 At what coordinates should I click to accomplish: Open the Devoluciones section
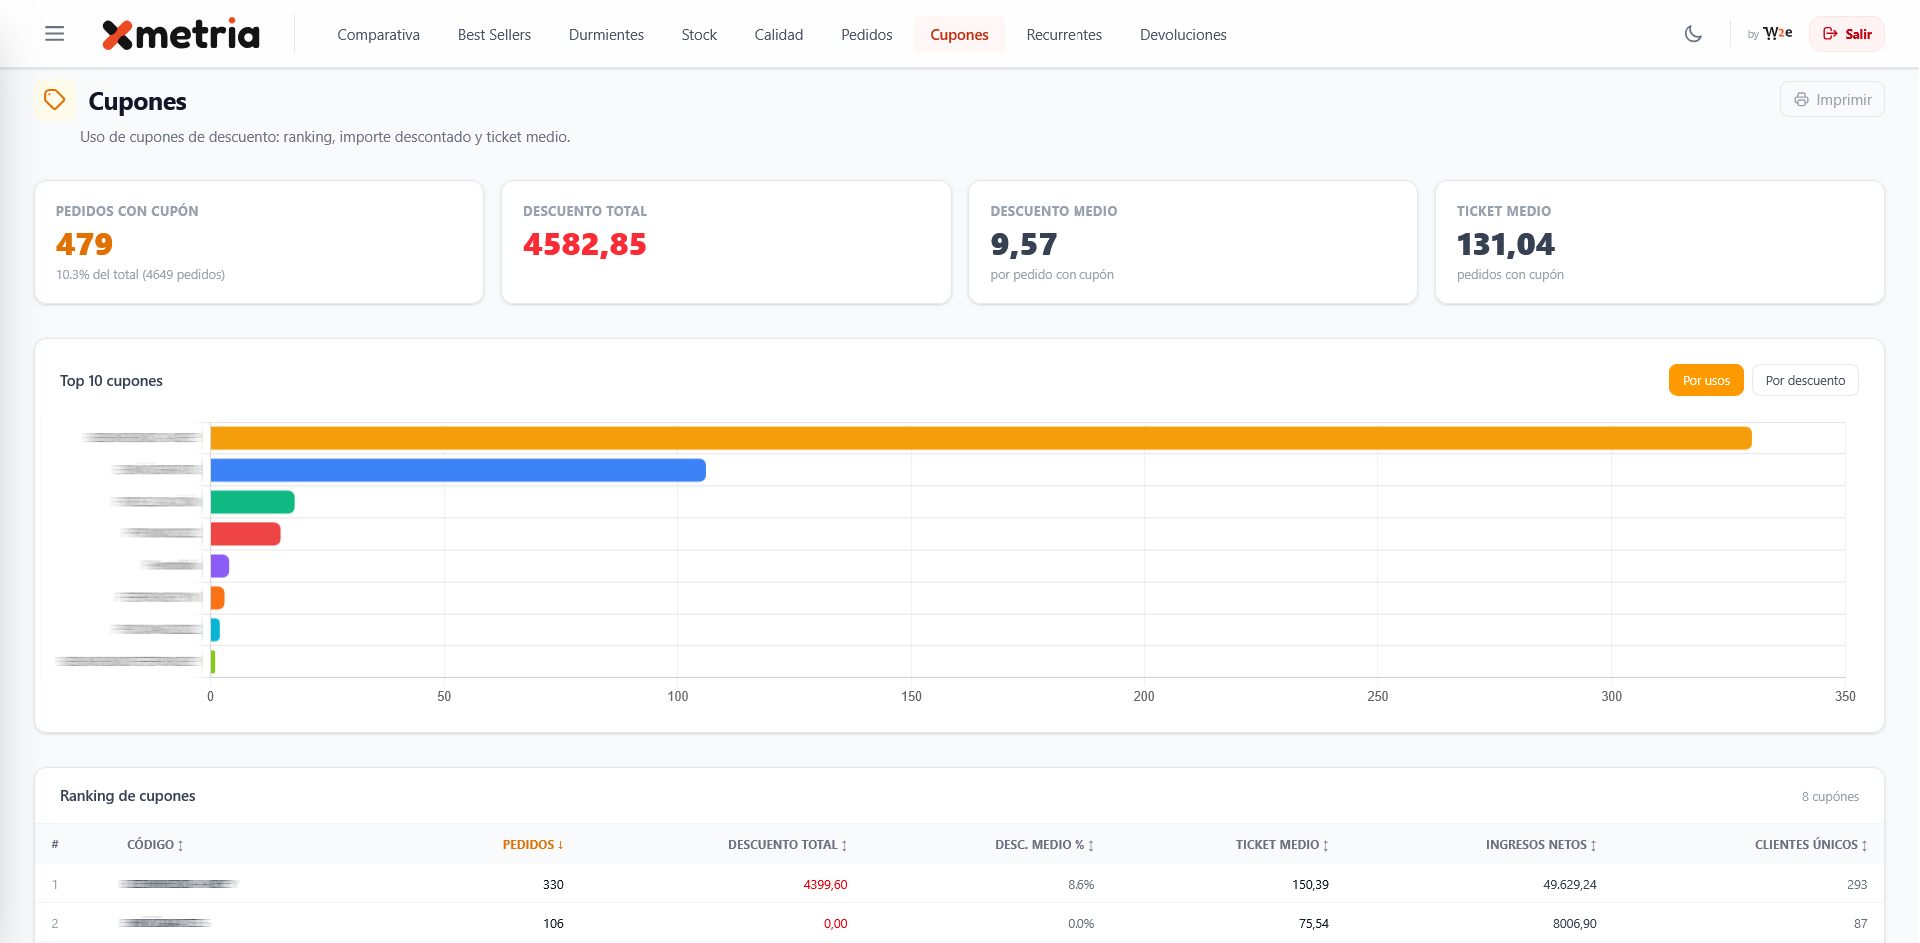(1182, 35)
